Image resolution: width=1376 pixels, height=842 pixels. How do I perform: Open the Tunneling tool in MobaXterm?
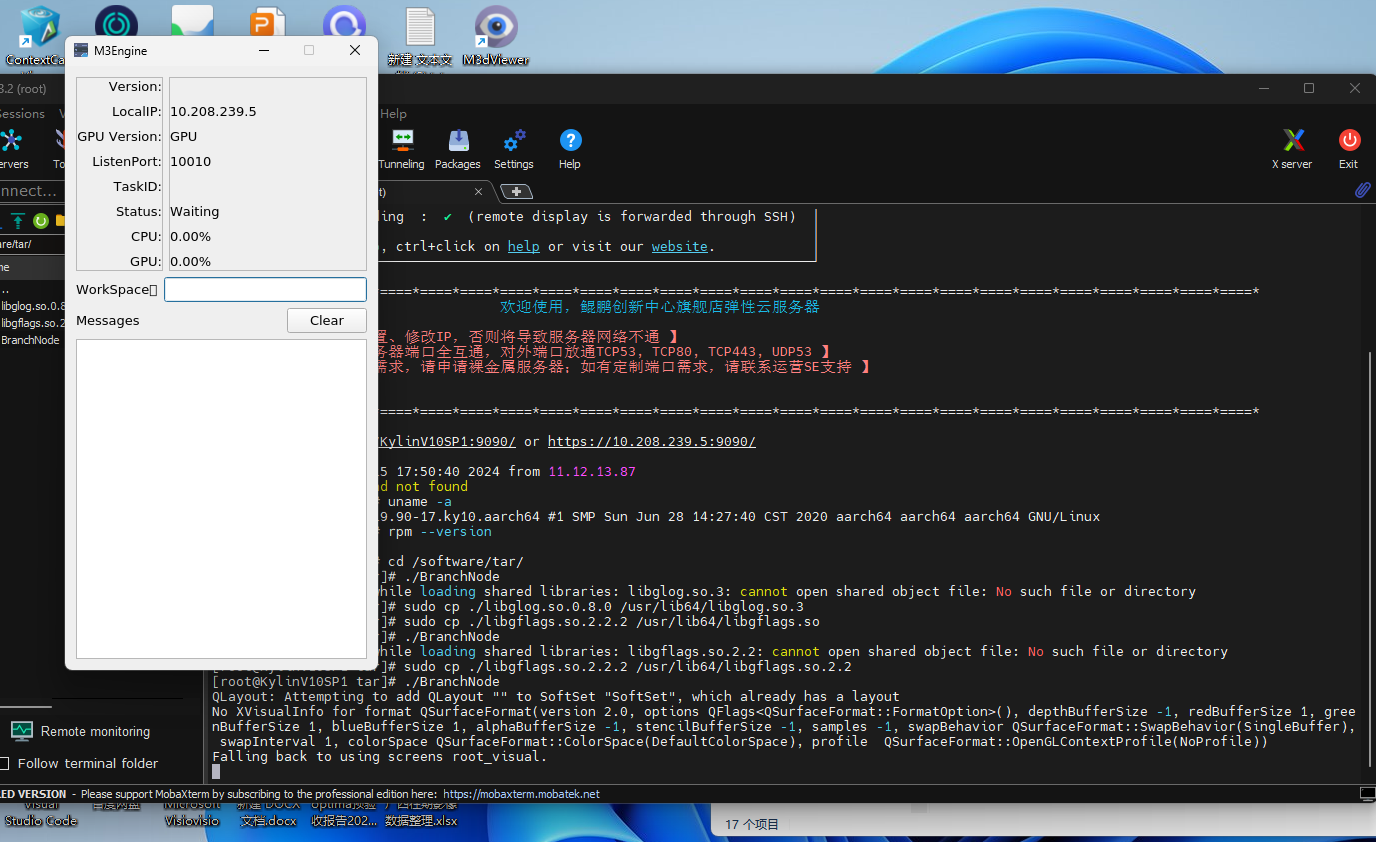pos(401,148)
